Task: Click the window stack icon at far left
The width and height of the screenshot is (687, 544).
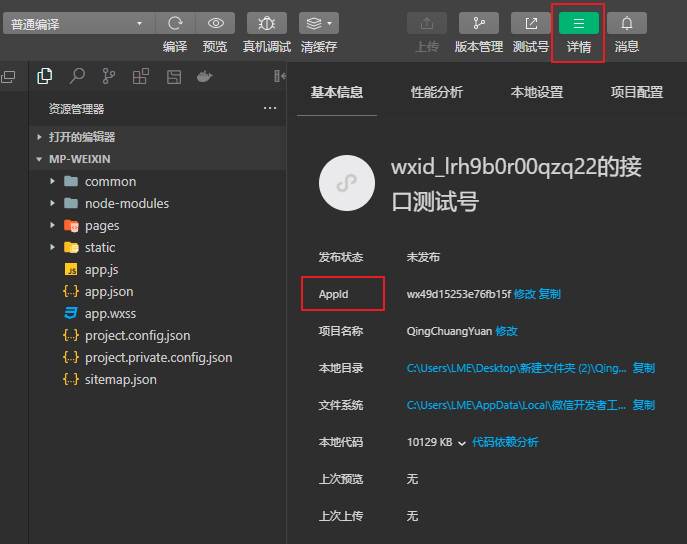Action: click(x=8, y=77)
